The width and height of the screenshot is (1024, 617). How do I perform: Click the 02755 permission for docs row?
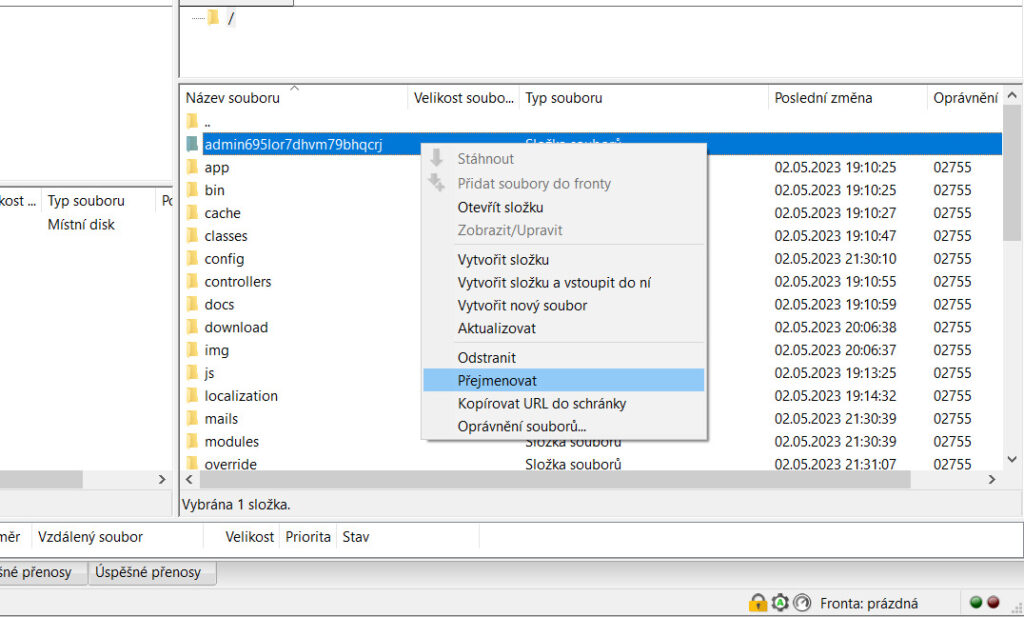952,304
